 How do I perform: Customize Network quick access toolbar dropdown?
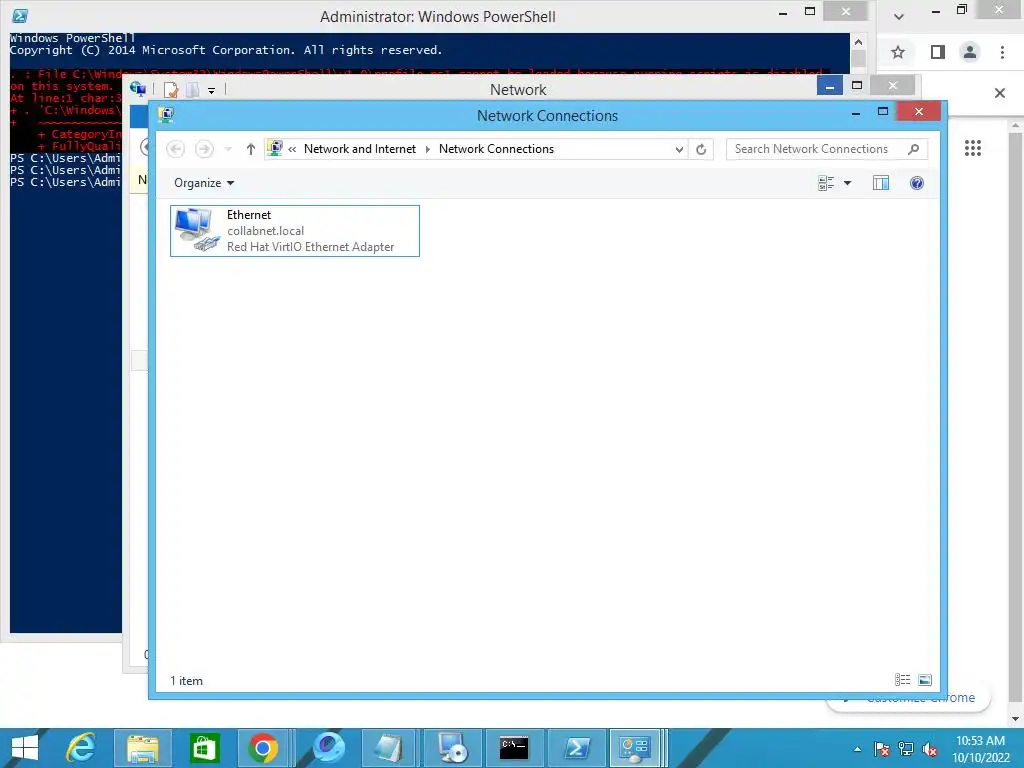pos(212,91)
